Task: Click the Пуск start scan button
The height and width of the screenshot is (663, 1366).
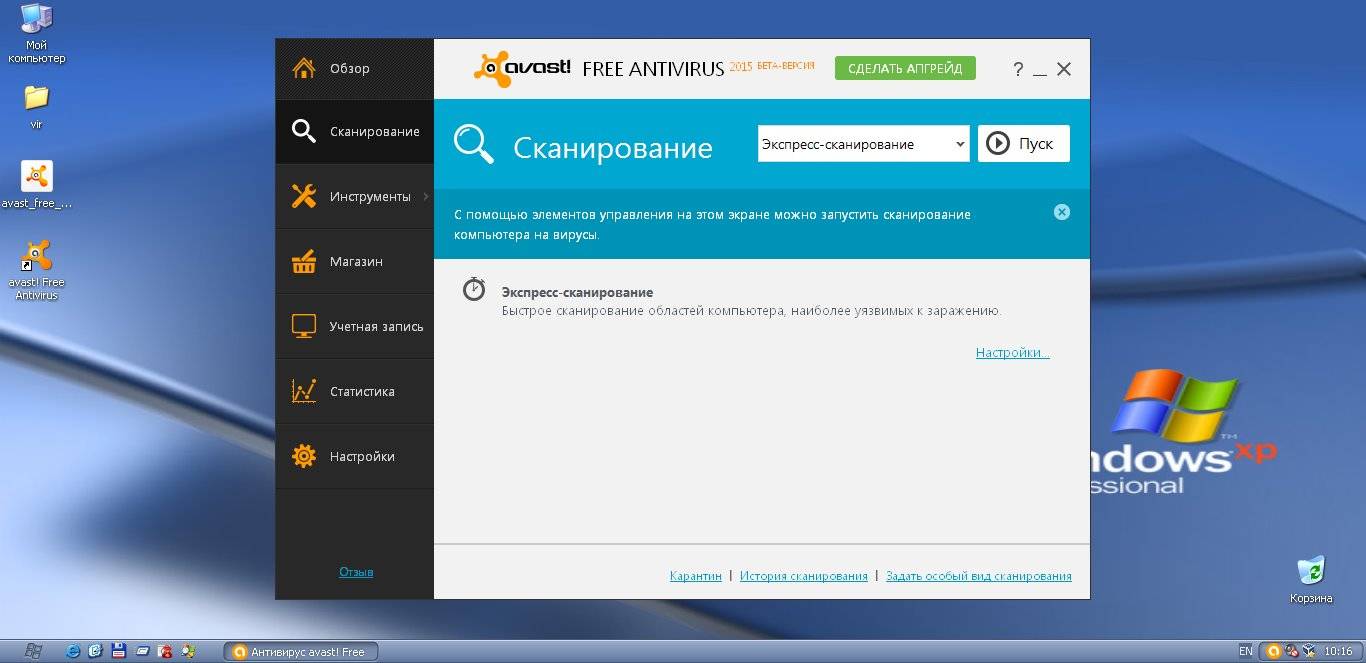Action: (1024, 144)
